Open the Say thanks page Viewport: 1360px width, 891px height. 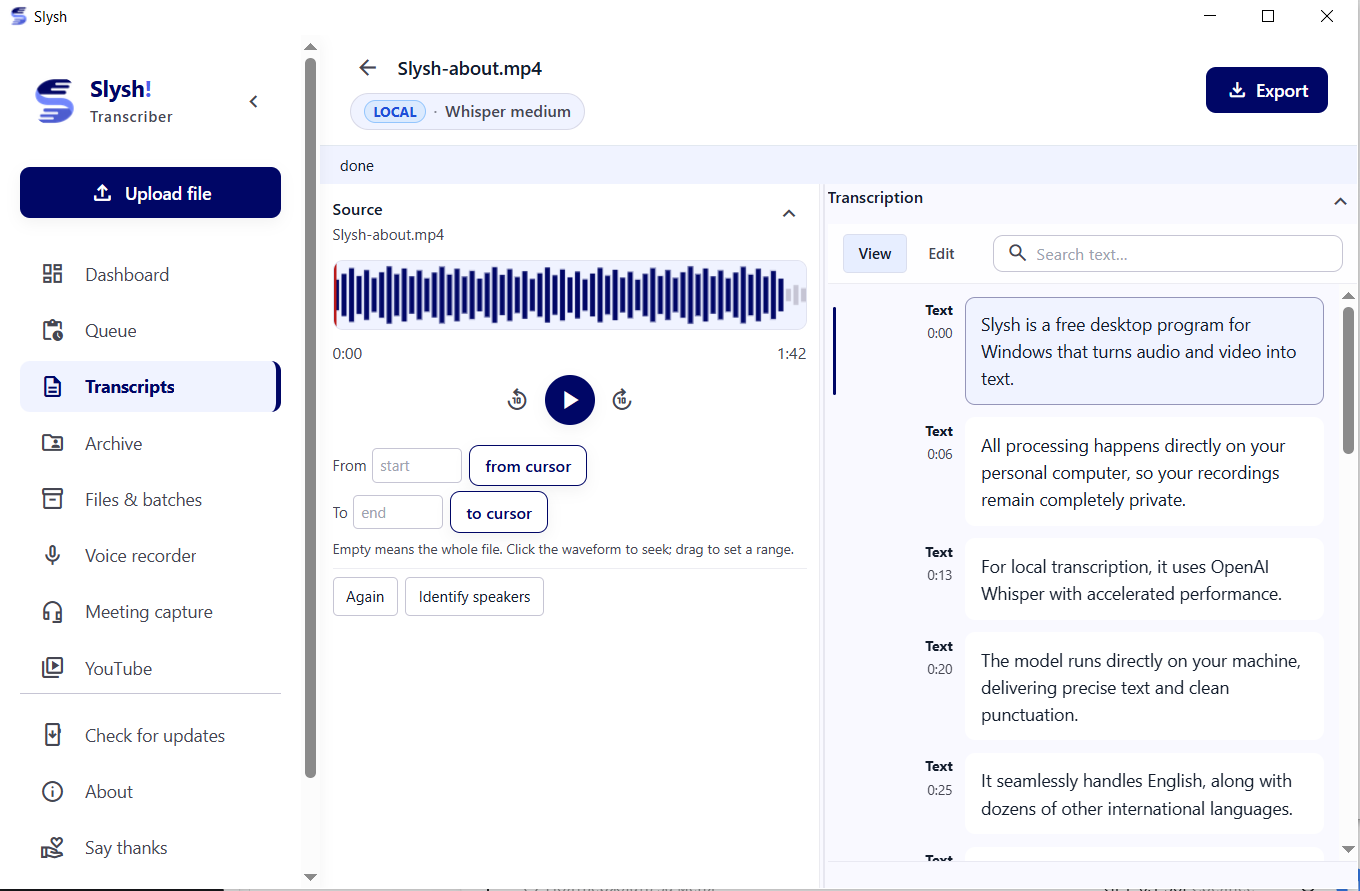coord(150,848)
